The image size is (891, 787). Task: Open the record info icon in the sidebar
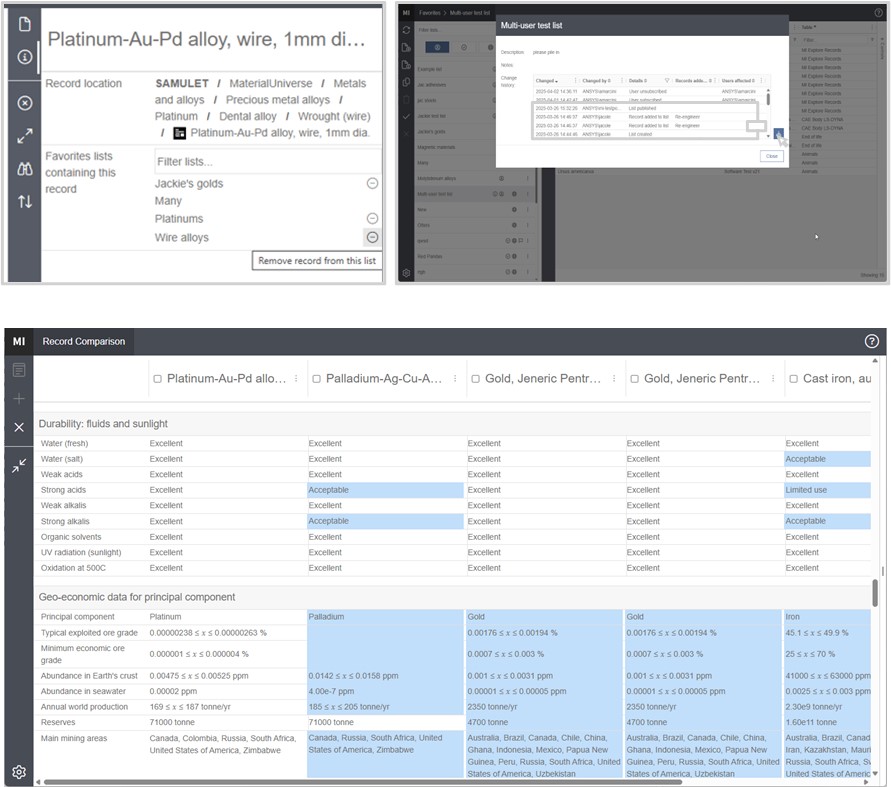[x=25, y=57]
